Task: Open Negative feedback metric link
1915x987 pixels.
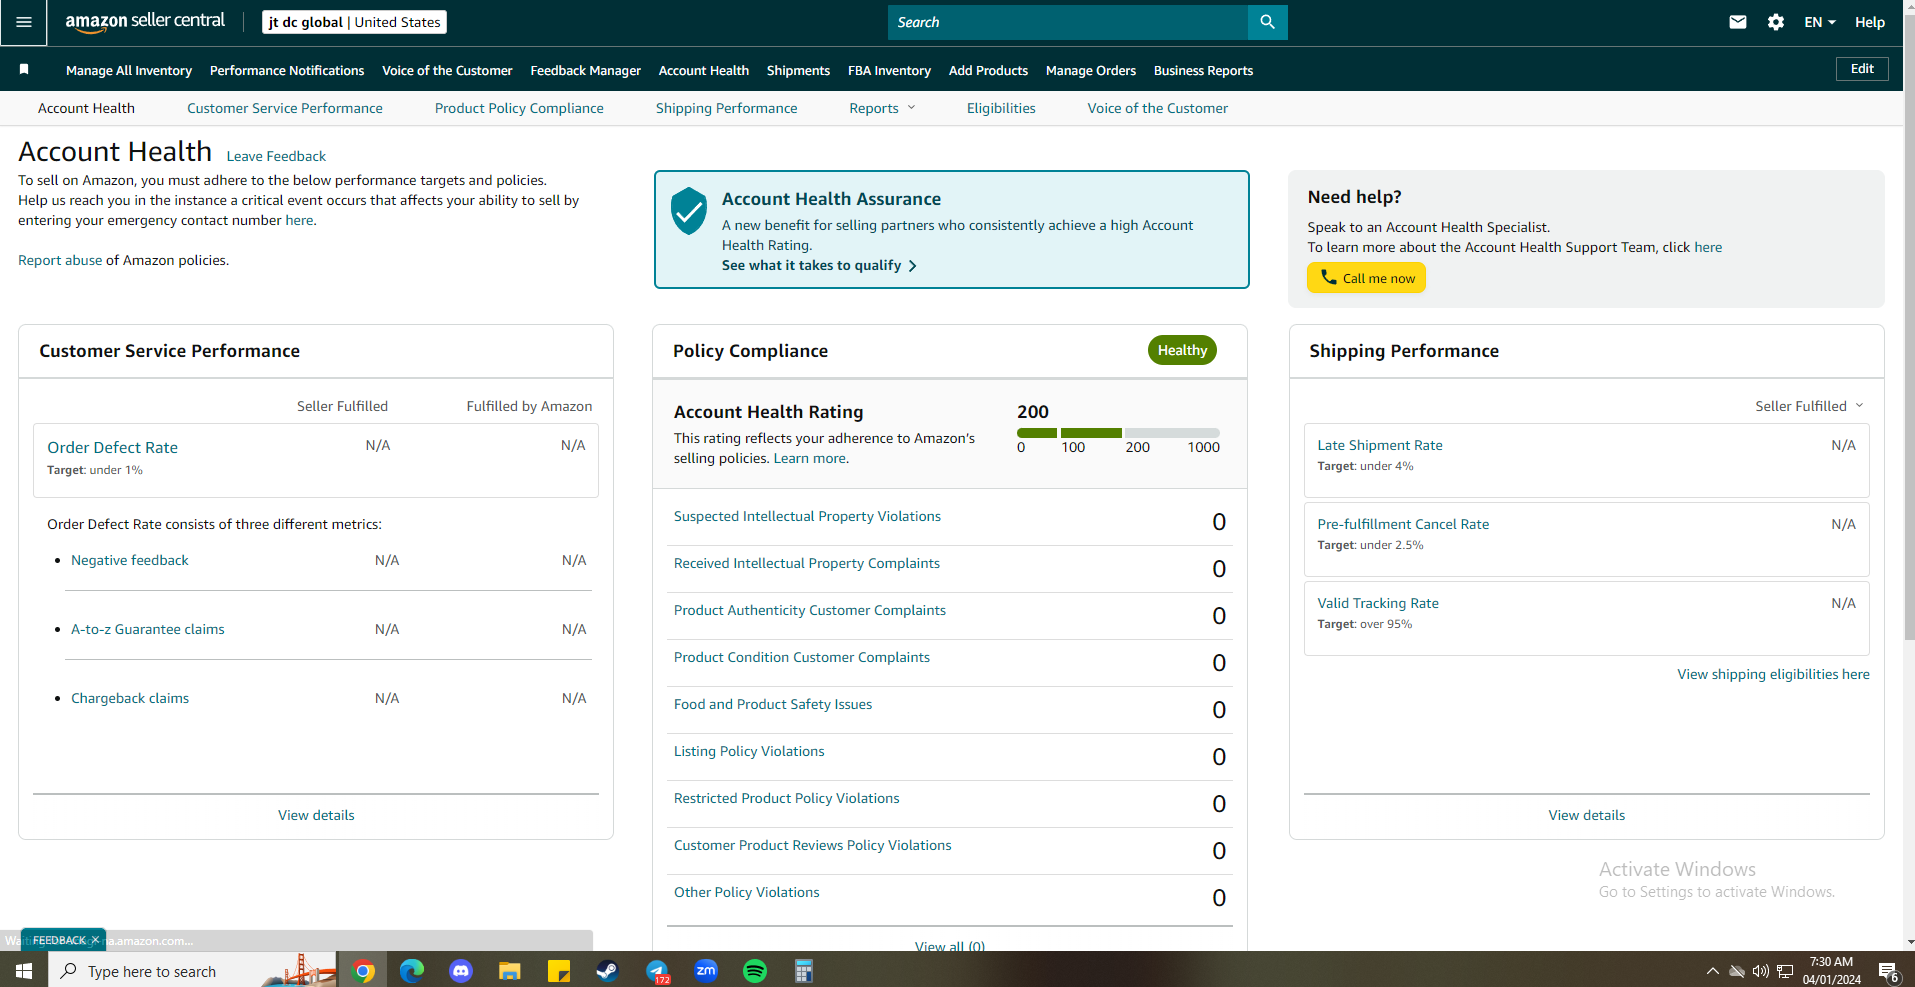Action: tap(130, 560)
